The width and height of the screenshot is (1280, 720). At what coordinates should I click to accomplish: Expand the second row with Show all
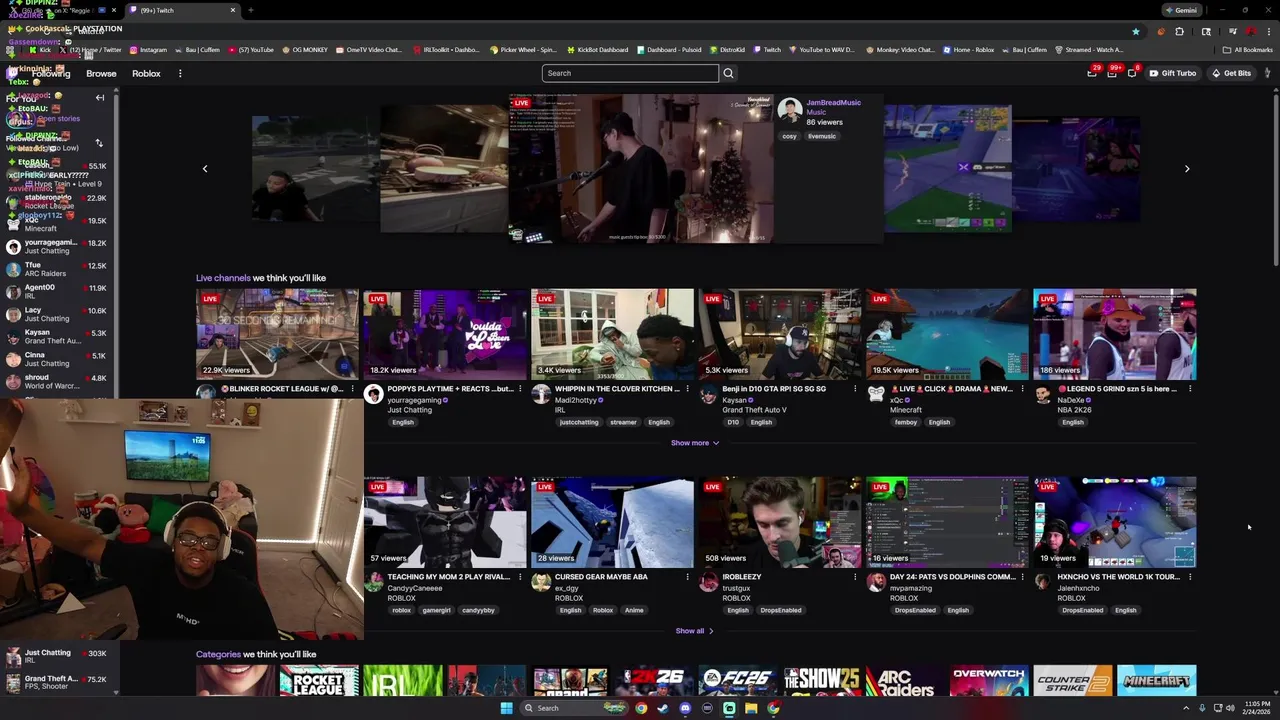pos(695,631)
